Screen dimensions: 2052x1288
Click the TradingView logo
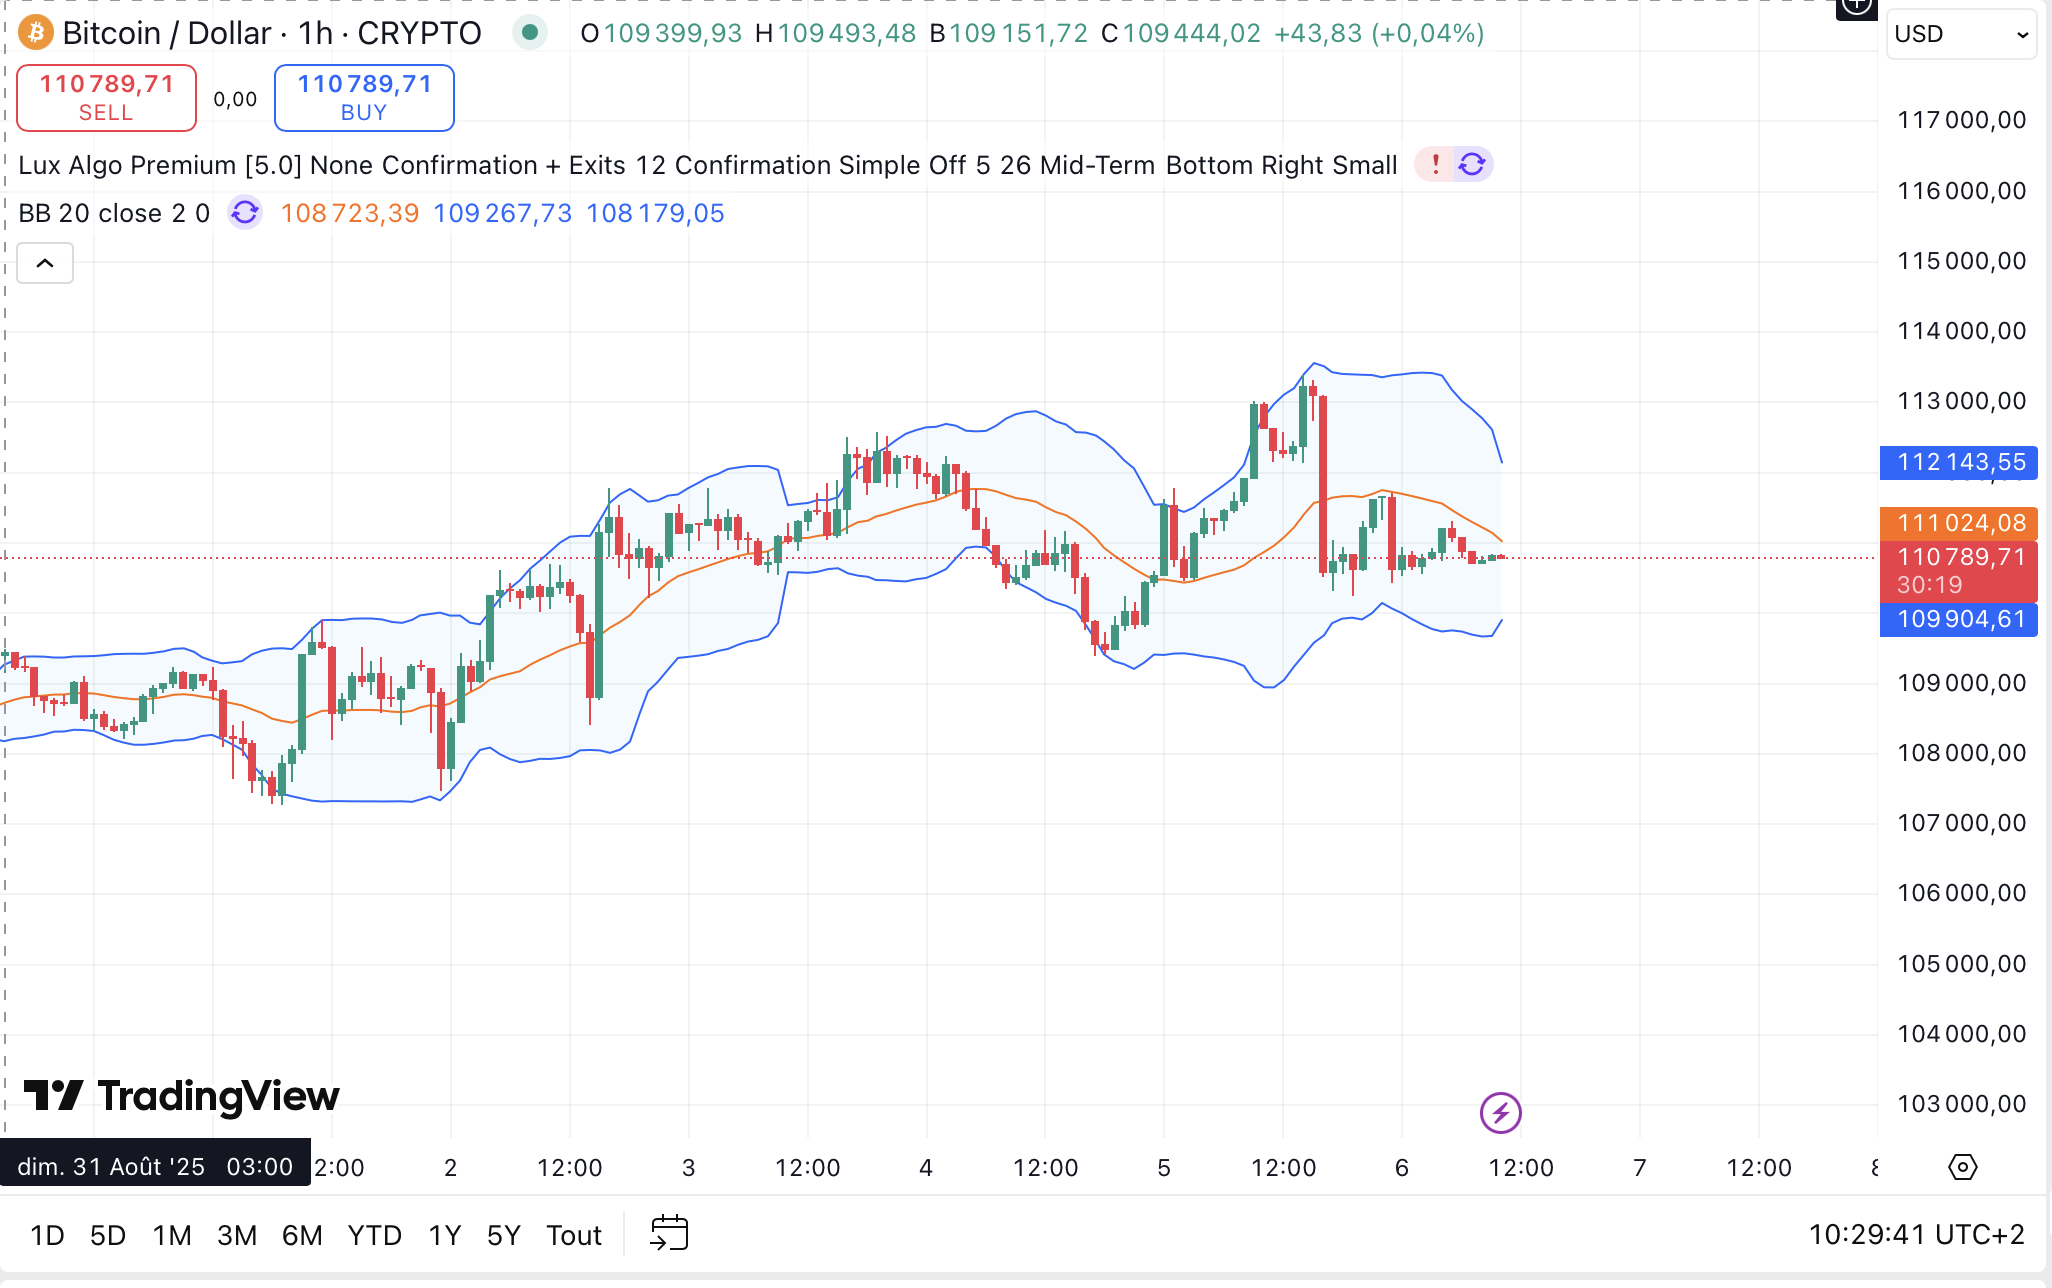pyautogui.click(x=182, y=1096)
